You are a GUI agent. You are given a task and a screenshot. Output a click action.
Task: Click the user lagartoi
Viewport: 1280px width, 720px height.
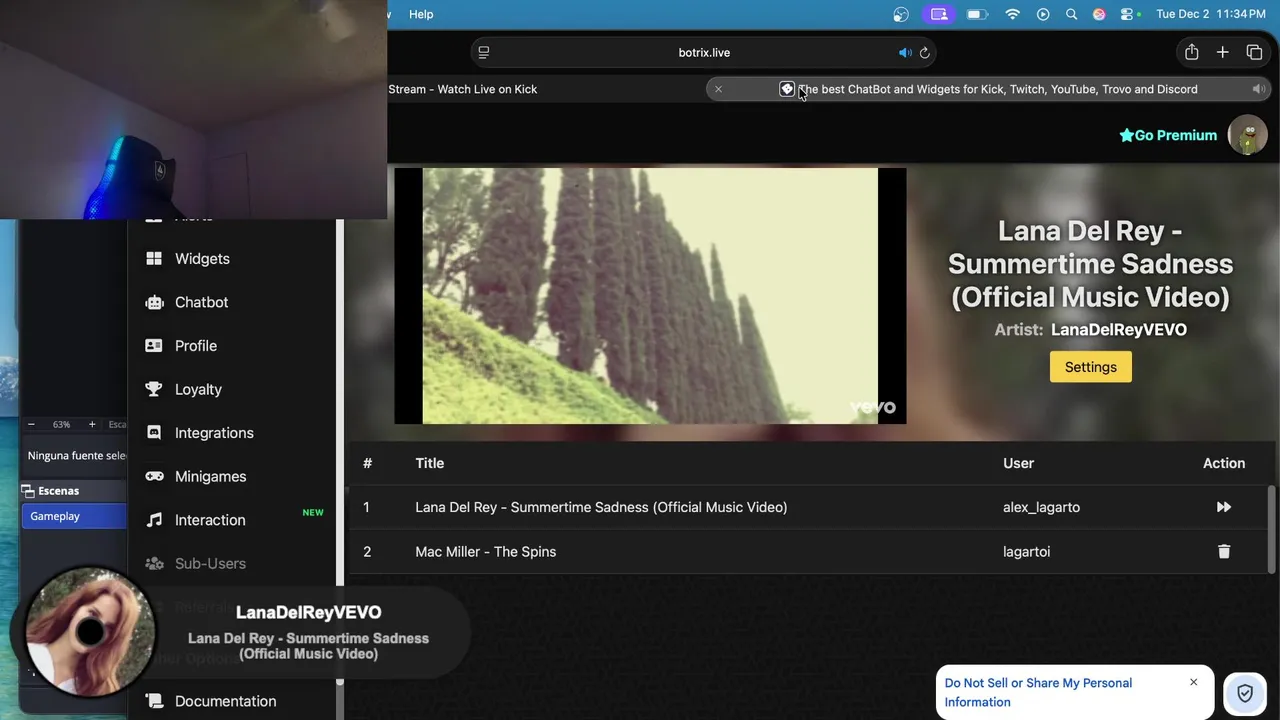click(x=1026, y=551)
